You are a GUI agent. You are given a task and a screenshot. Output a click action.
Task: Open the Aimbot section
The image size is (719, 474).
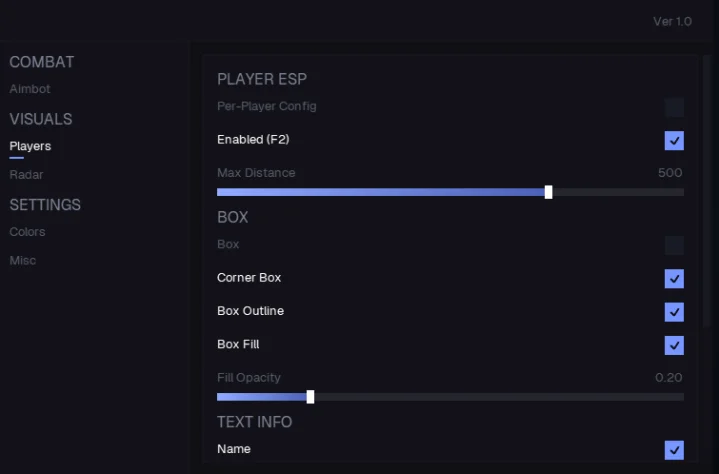click(x=30, y=89)
